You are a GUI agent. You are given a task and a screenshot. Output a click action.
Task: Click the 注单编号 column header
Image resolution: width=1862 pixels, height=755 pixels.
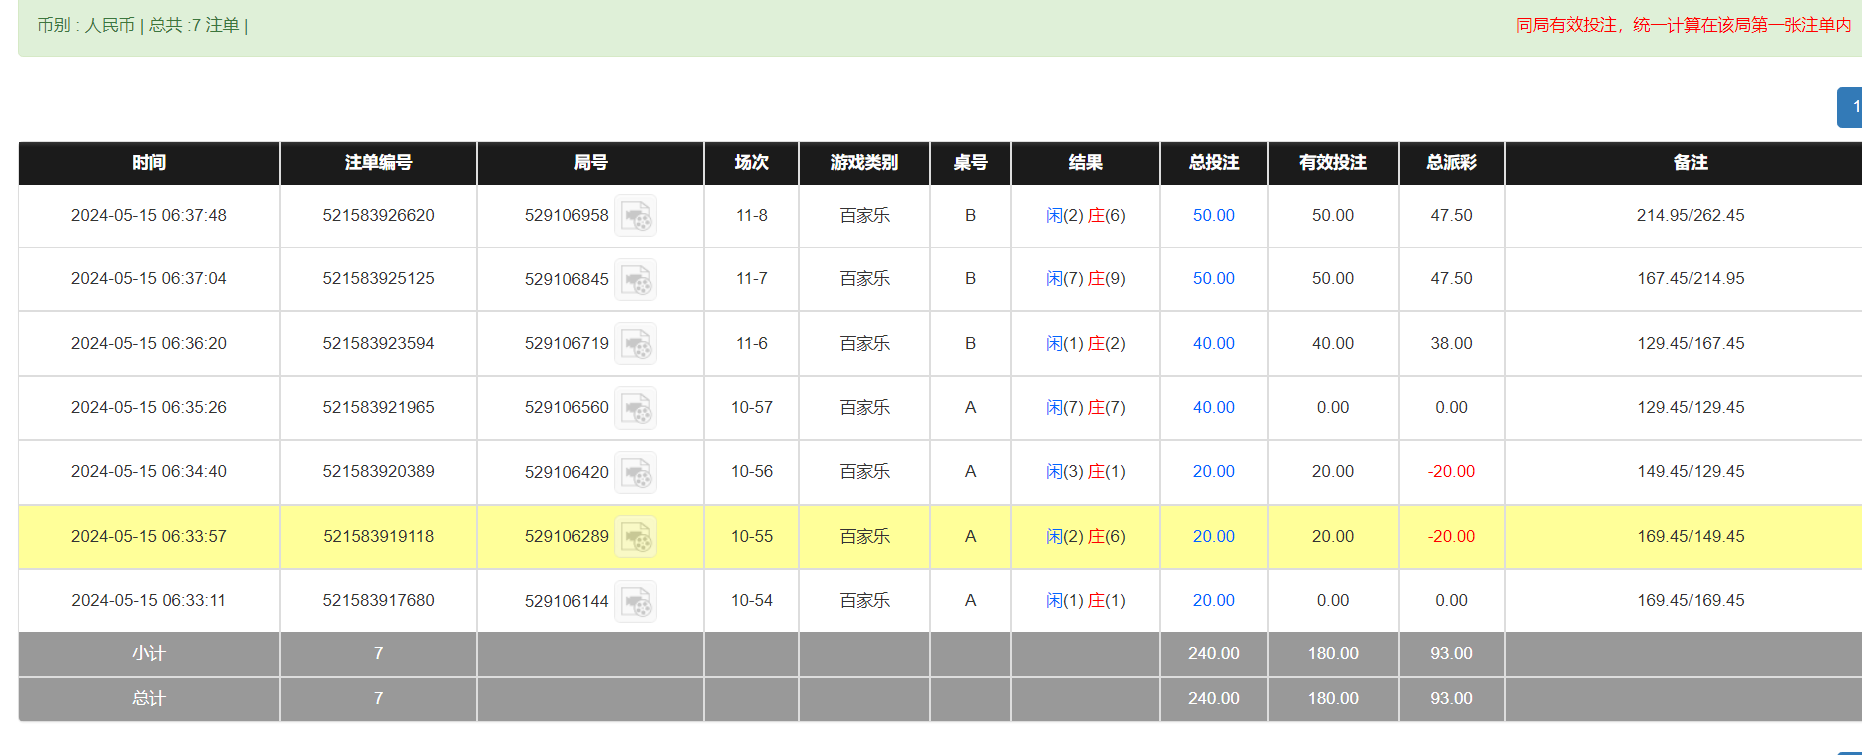[x=378, y=163]
